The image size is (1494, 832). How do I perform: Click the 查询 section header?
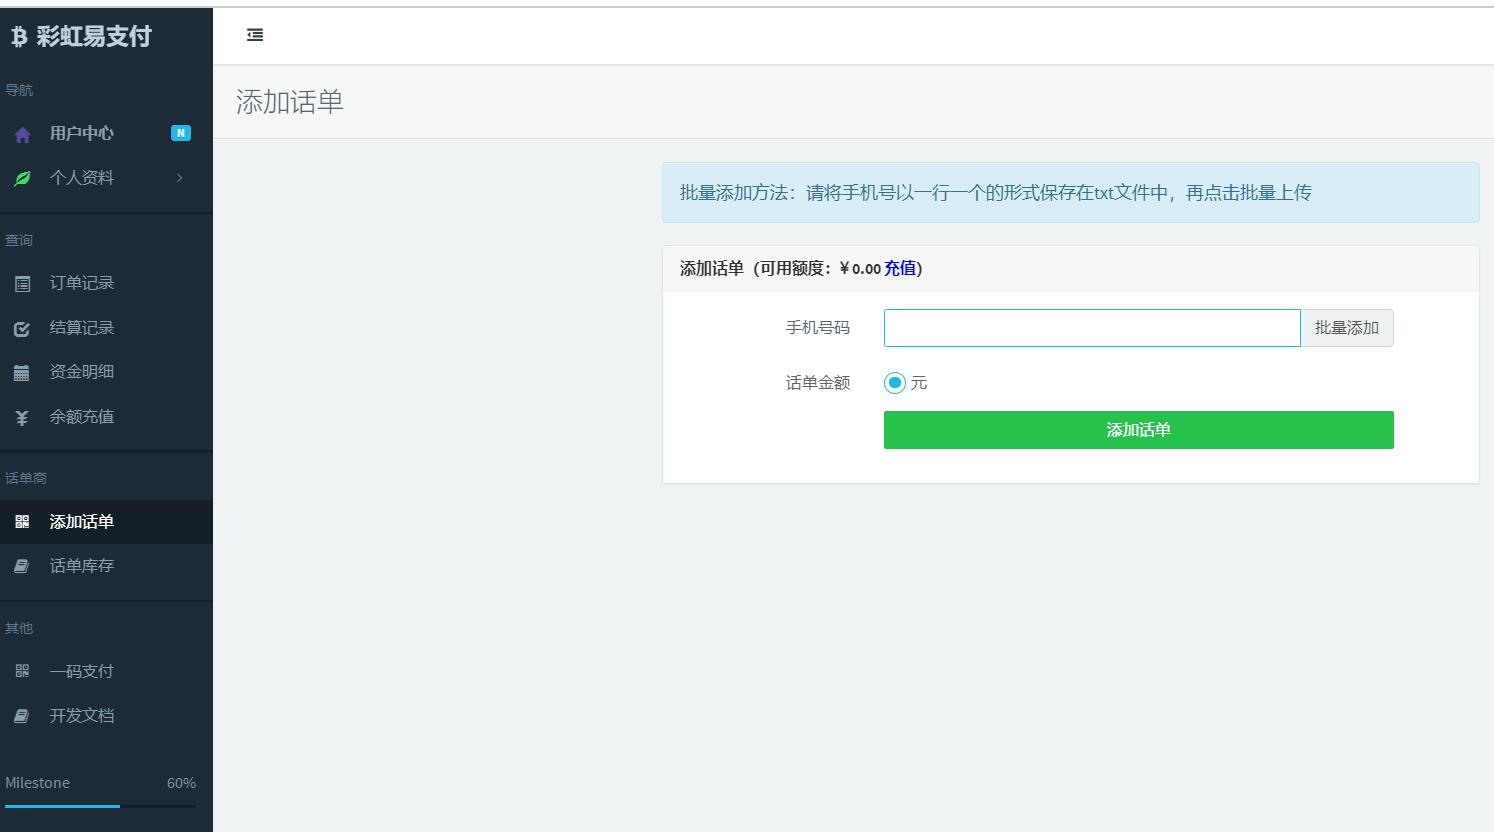click(x=19, y=240)
